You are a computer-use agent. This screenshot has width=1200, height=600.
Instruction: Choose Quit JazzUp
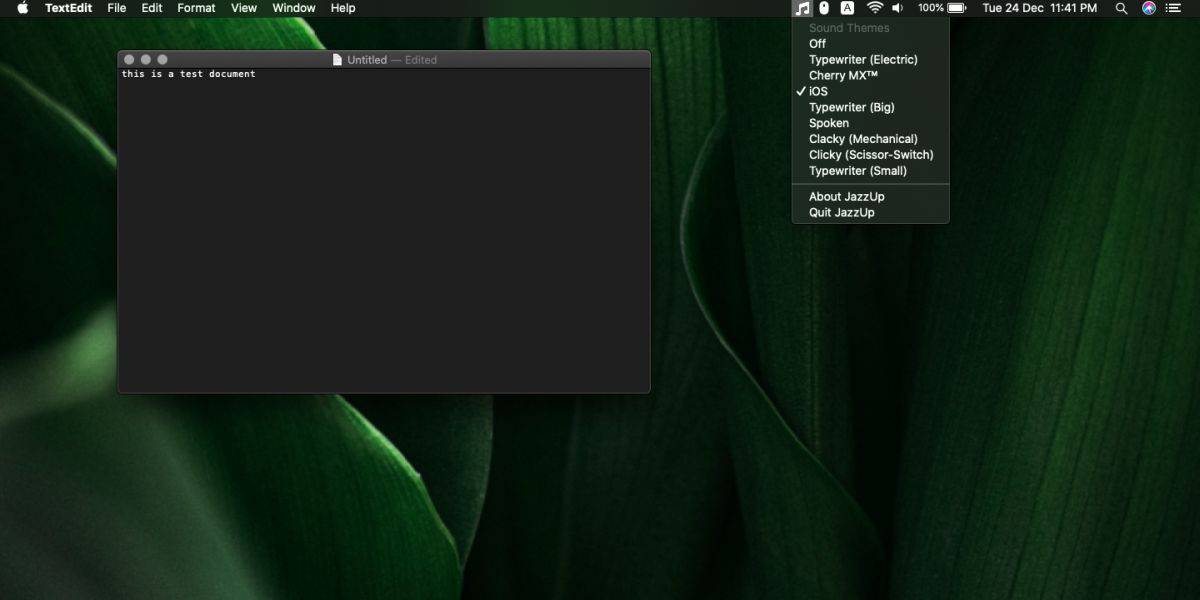[x=870, y=213]
